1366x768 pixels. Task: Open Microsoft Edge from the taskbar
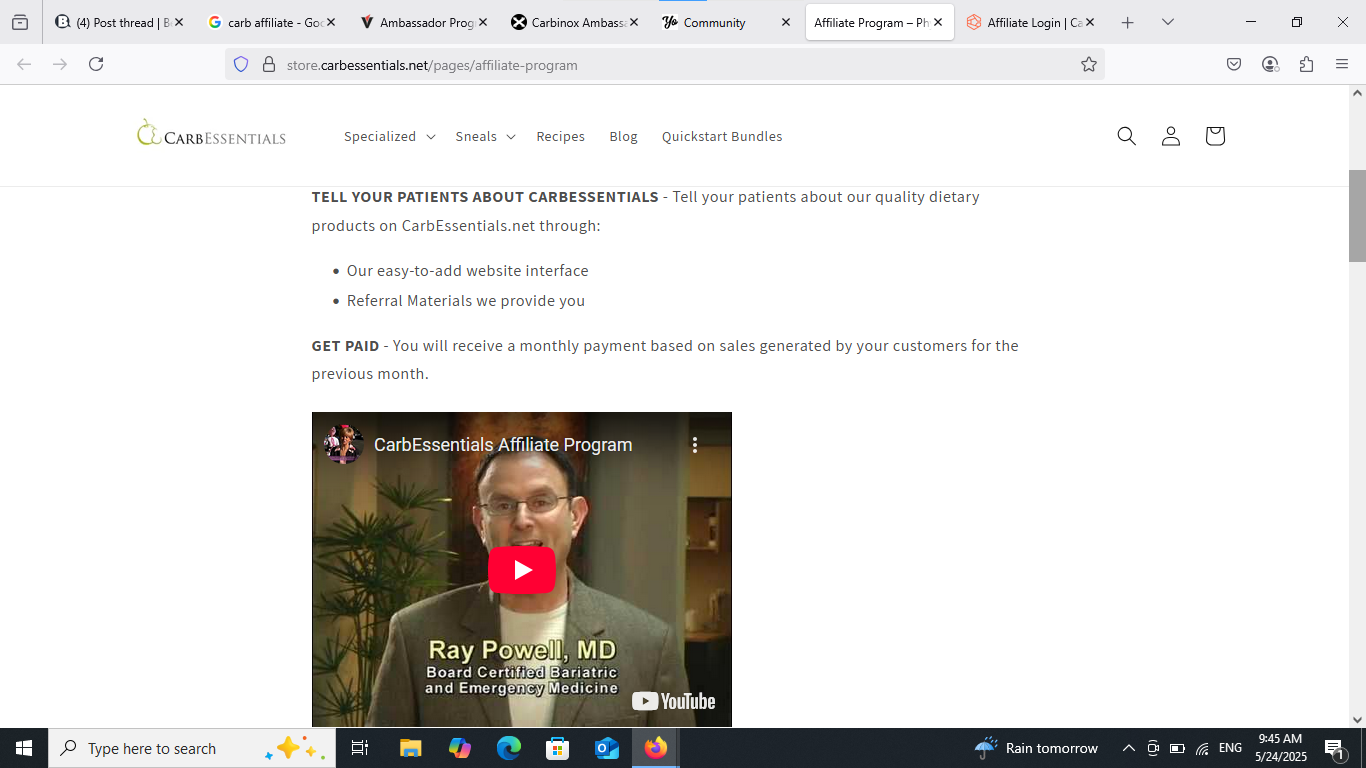coord(509,748)
